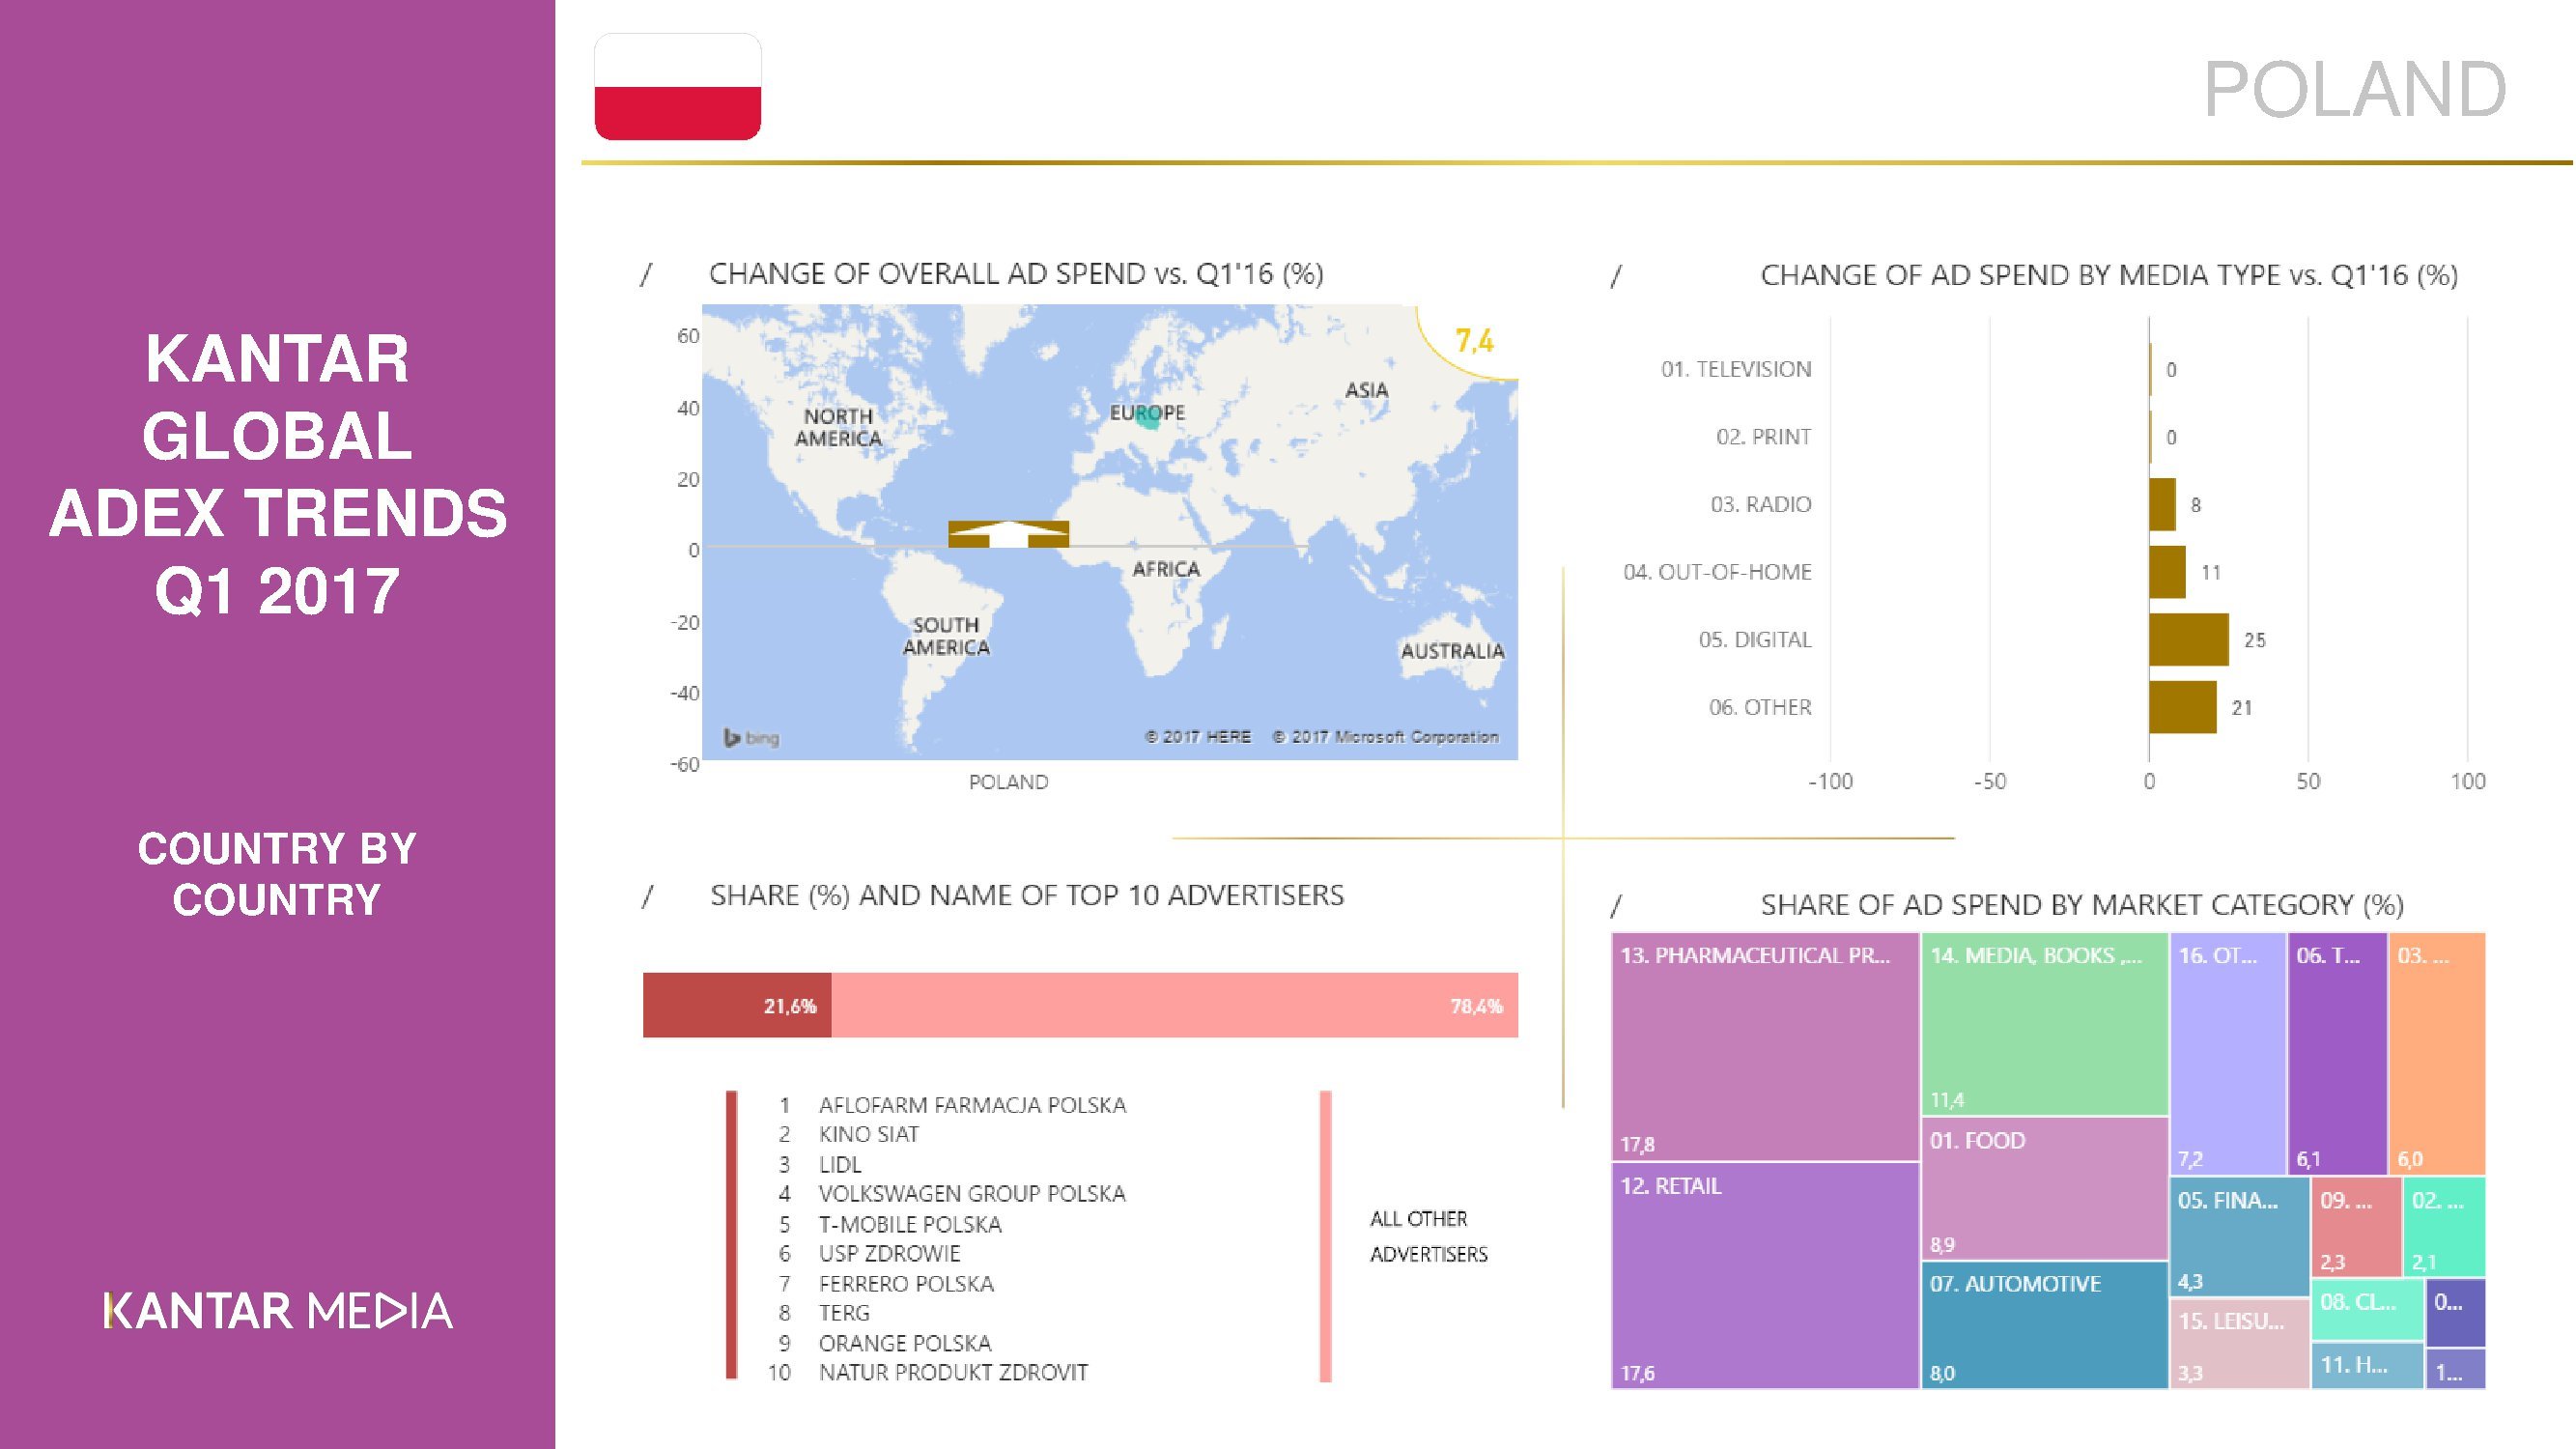The width and height of the screenshot is (2576, 1449).
Task: Click the 06. OTHER label
Action: point(1760,707)
